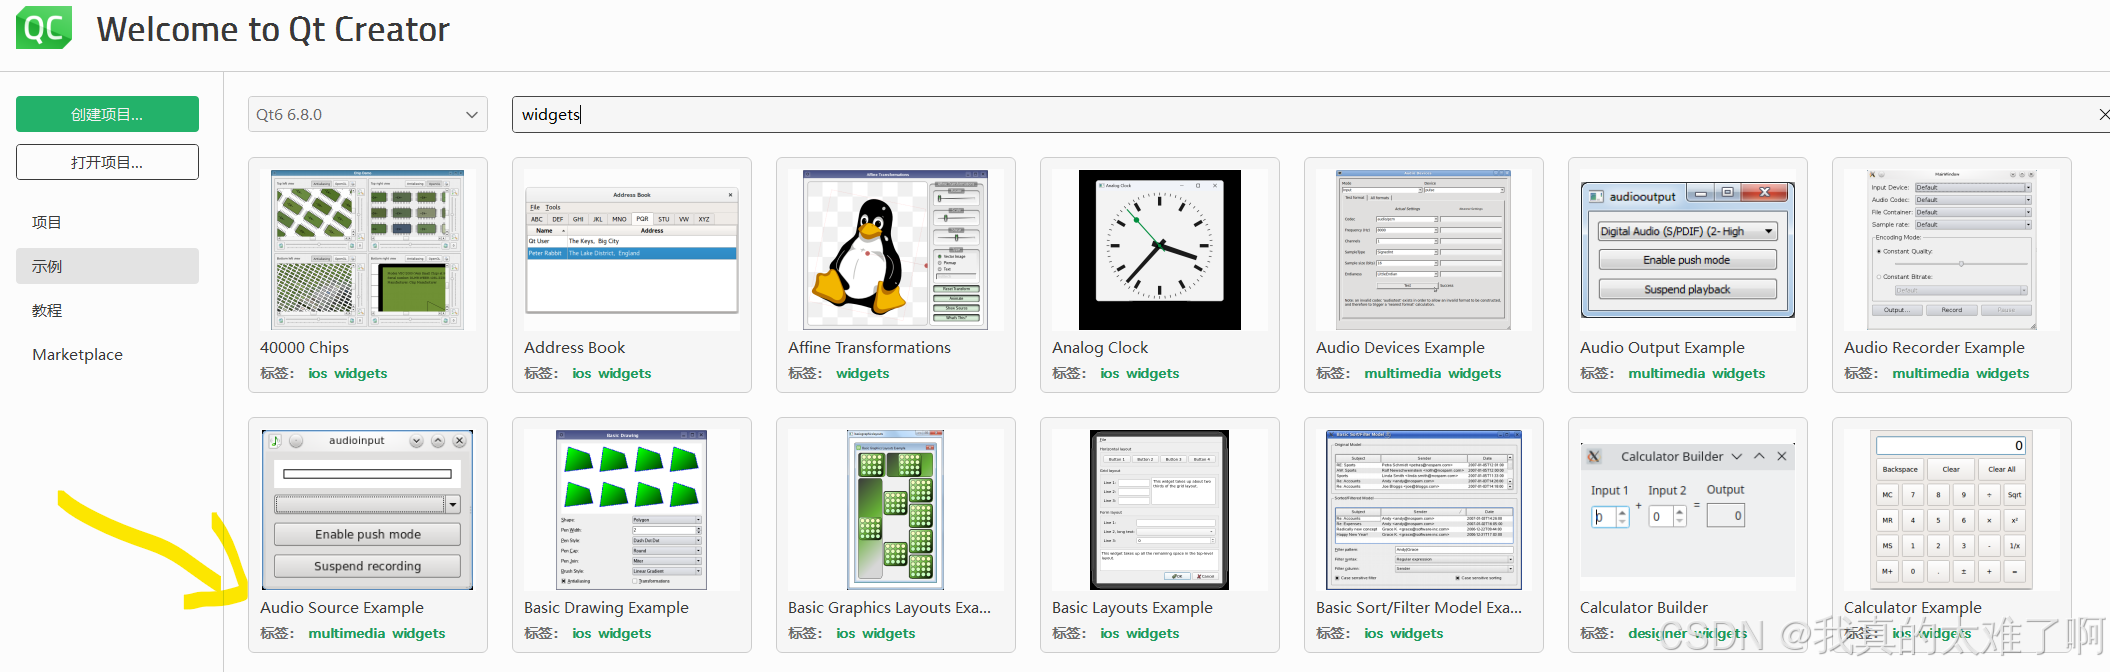Click the Analog Clock title
This screenshot has width=2110, height=672.
(1100, 347)
